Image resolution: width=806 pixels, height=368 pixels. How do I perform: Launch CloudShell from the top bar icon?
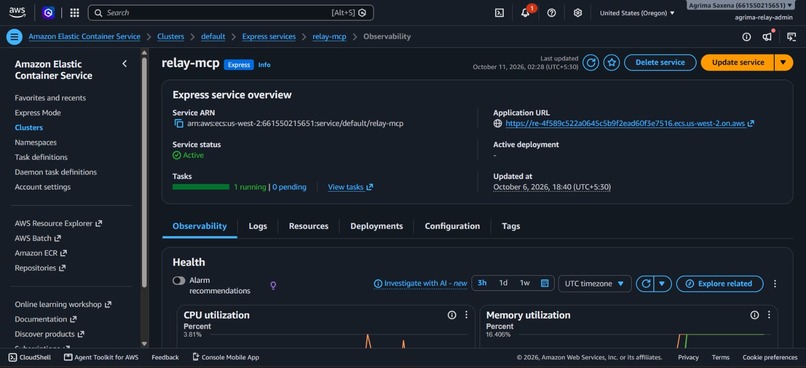499,13
